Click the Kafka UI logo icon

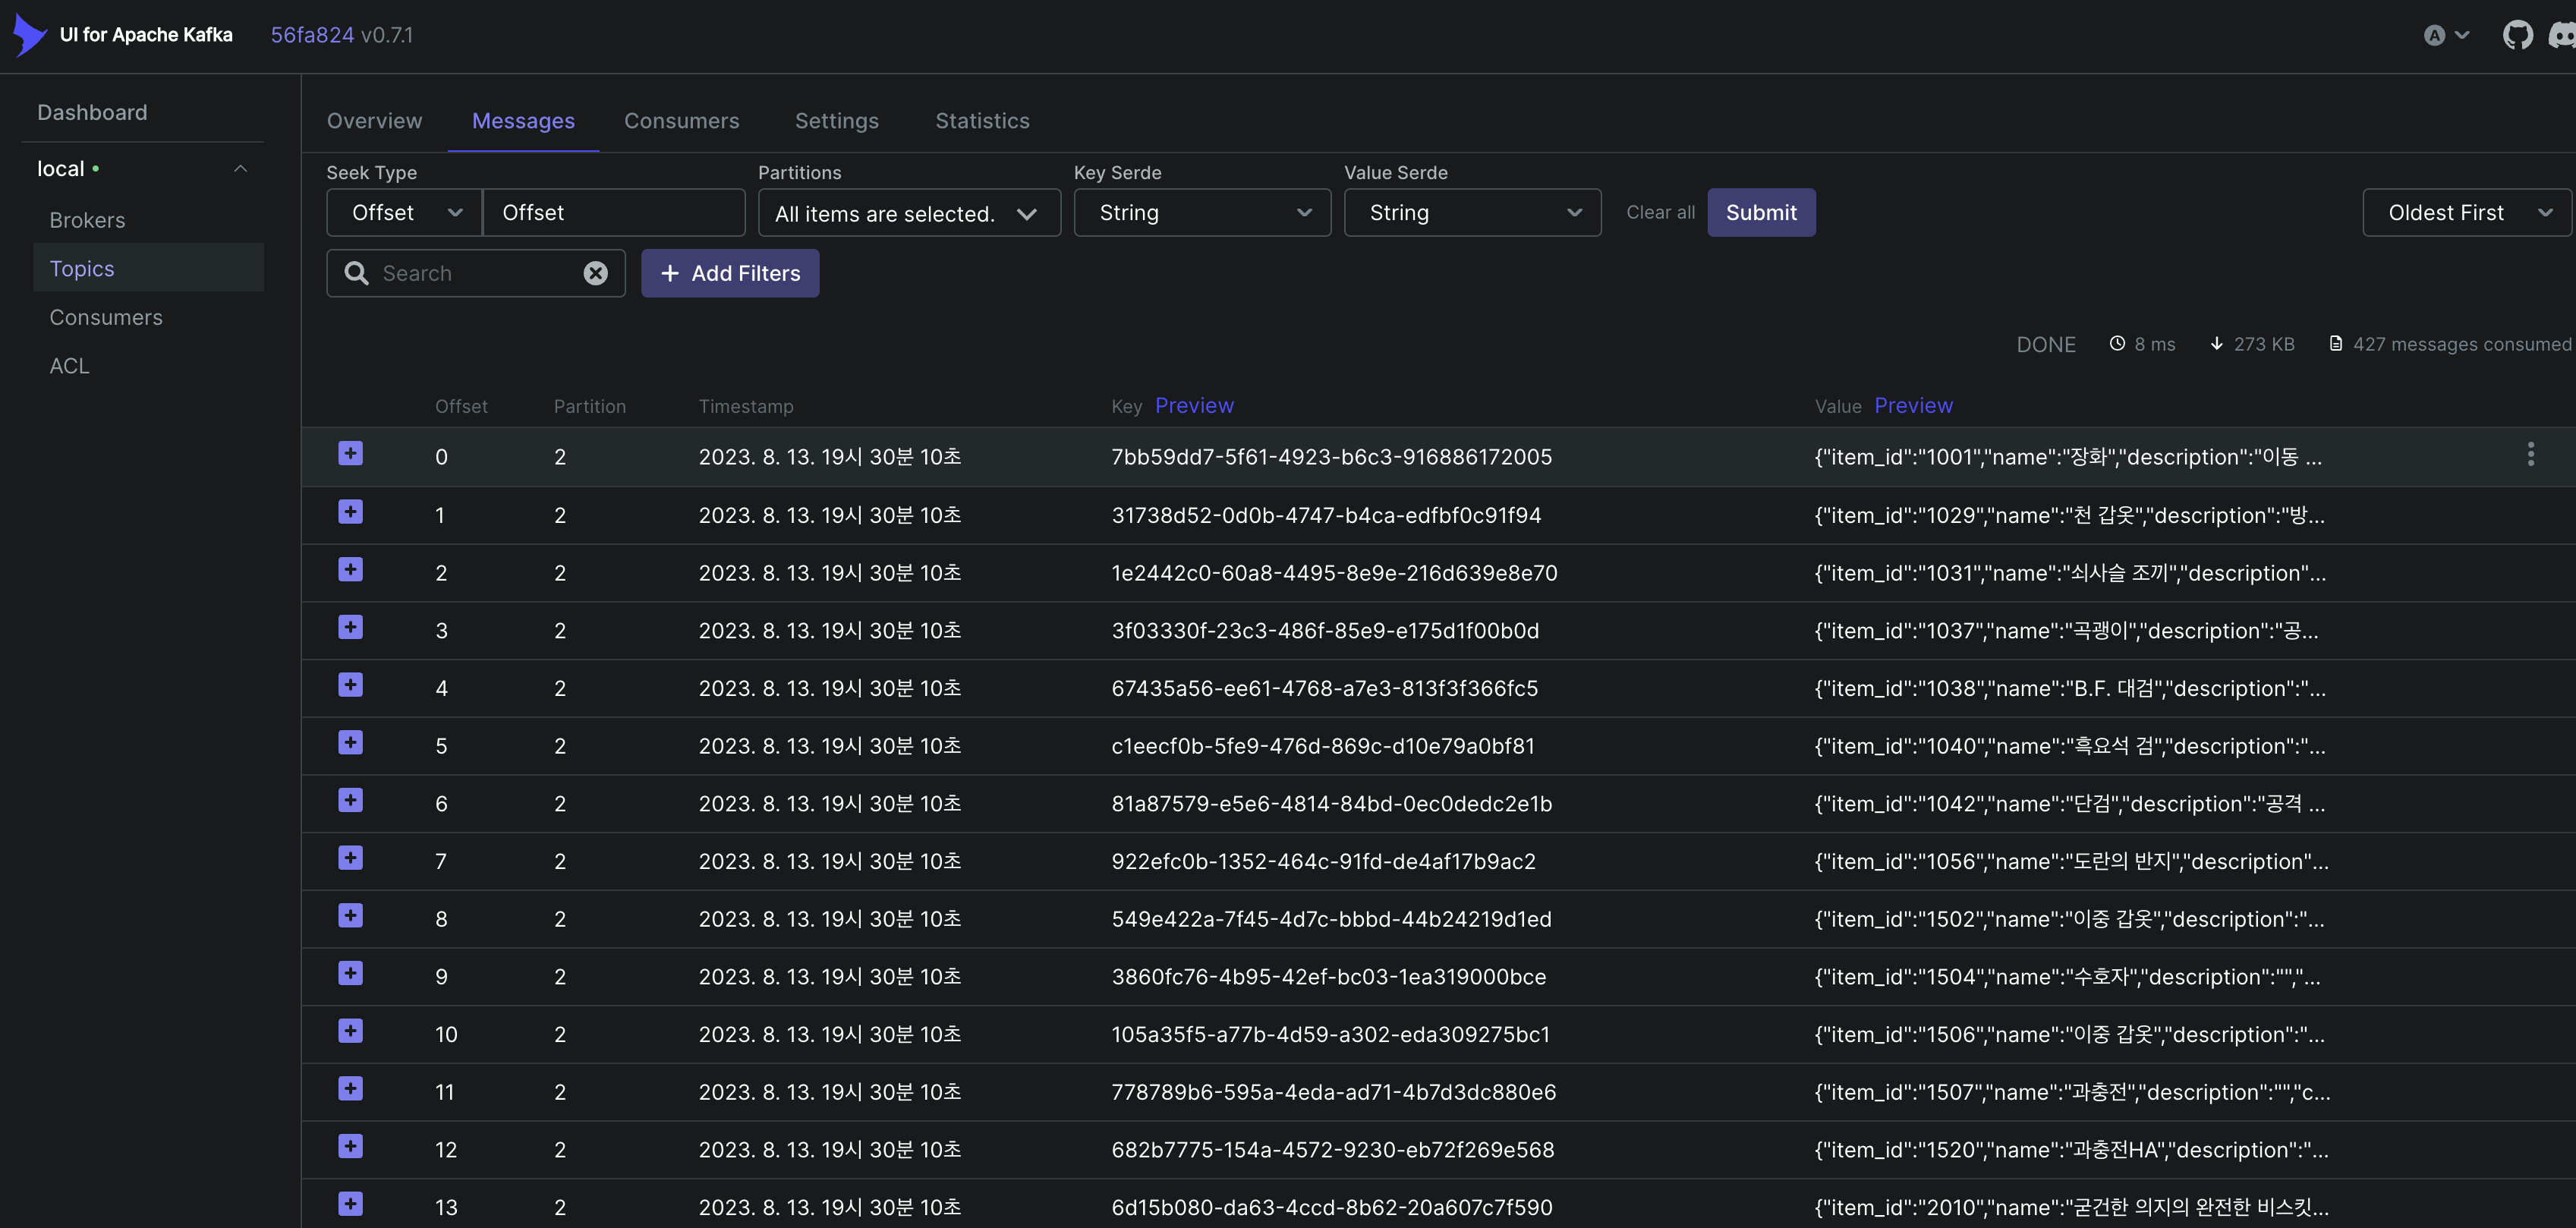point(29,35)
